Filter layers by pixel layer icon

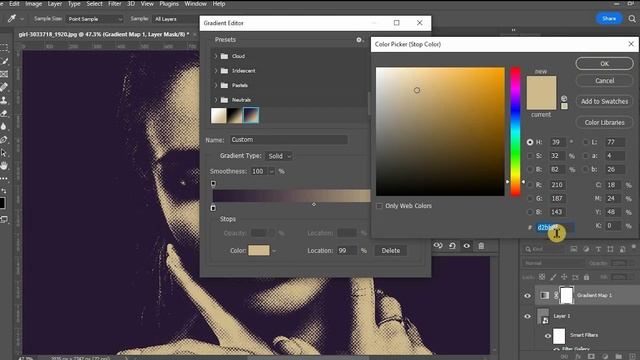click(573, 249)
